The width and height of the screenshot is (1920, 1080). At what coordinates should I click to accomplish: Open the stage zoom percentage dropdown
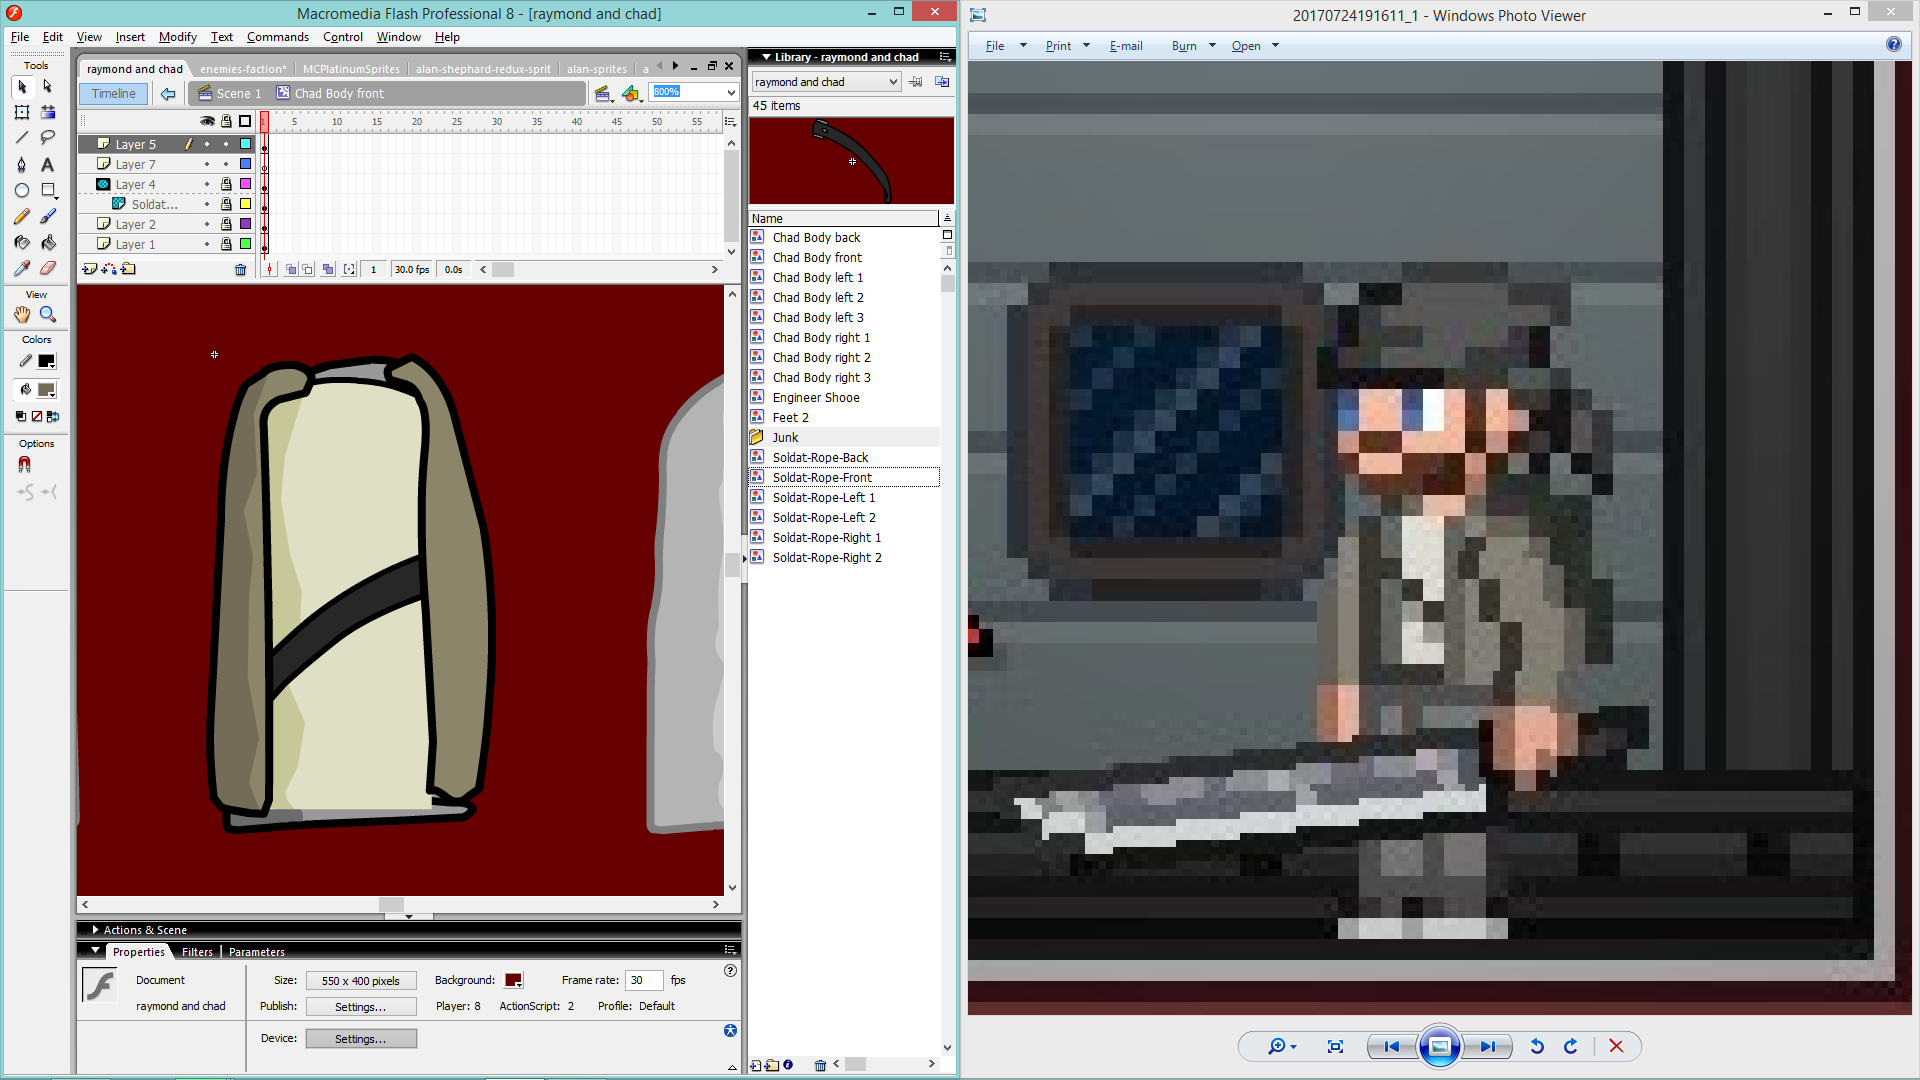pos(731,93)
